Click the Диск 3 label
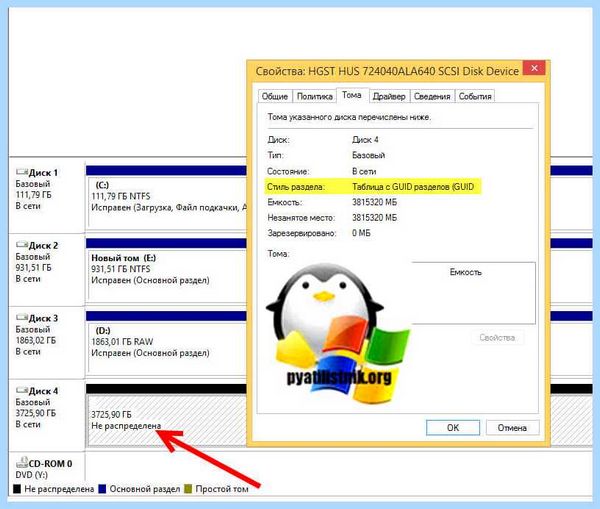 (x=43, y=318)
